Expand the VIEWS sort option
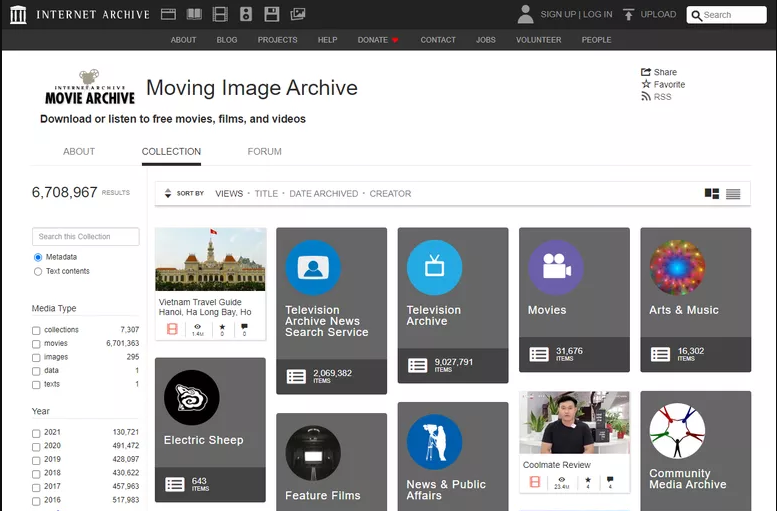 click(x=229, y=194)
